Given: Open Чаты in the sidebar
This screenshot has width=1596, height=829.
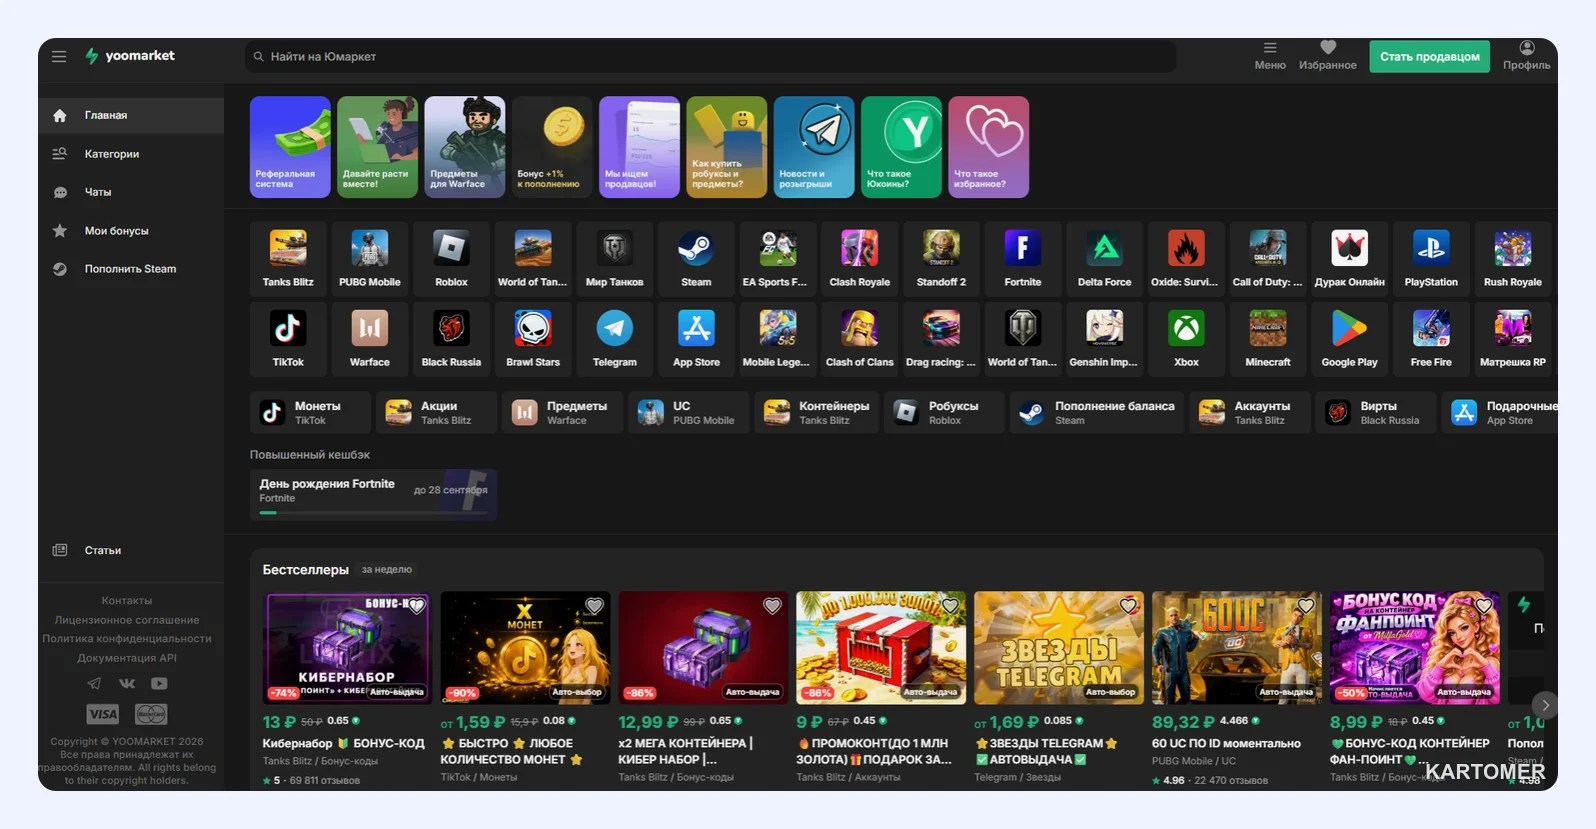Looking at the screenshot, I should pos(131,192).
